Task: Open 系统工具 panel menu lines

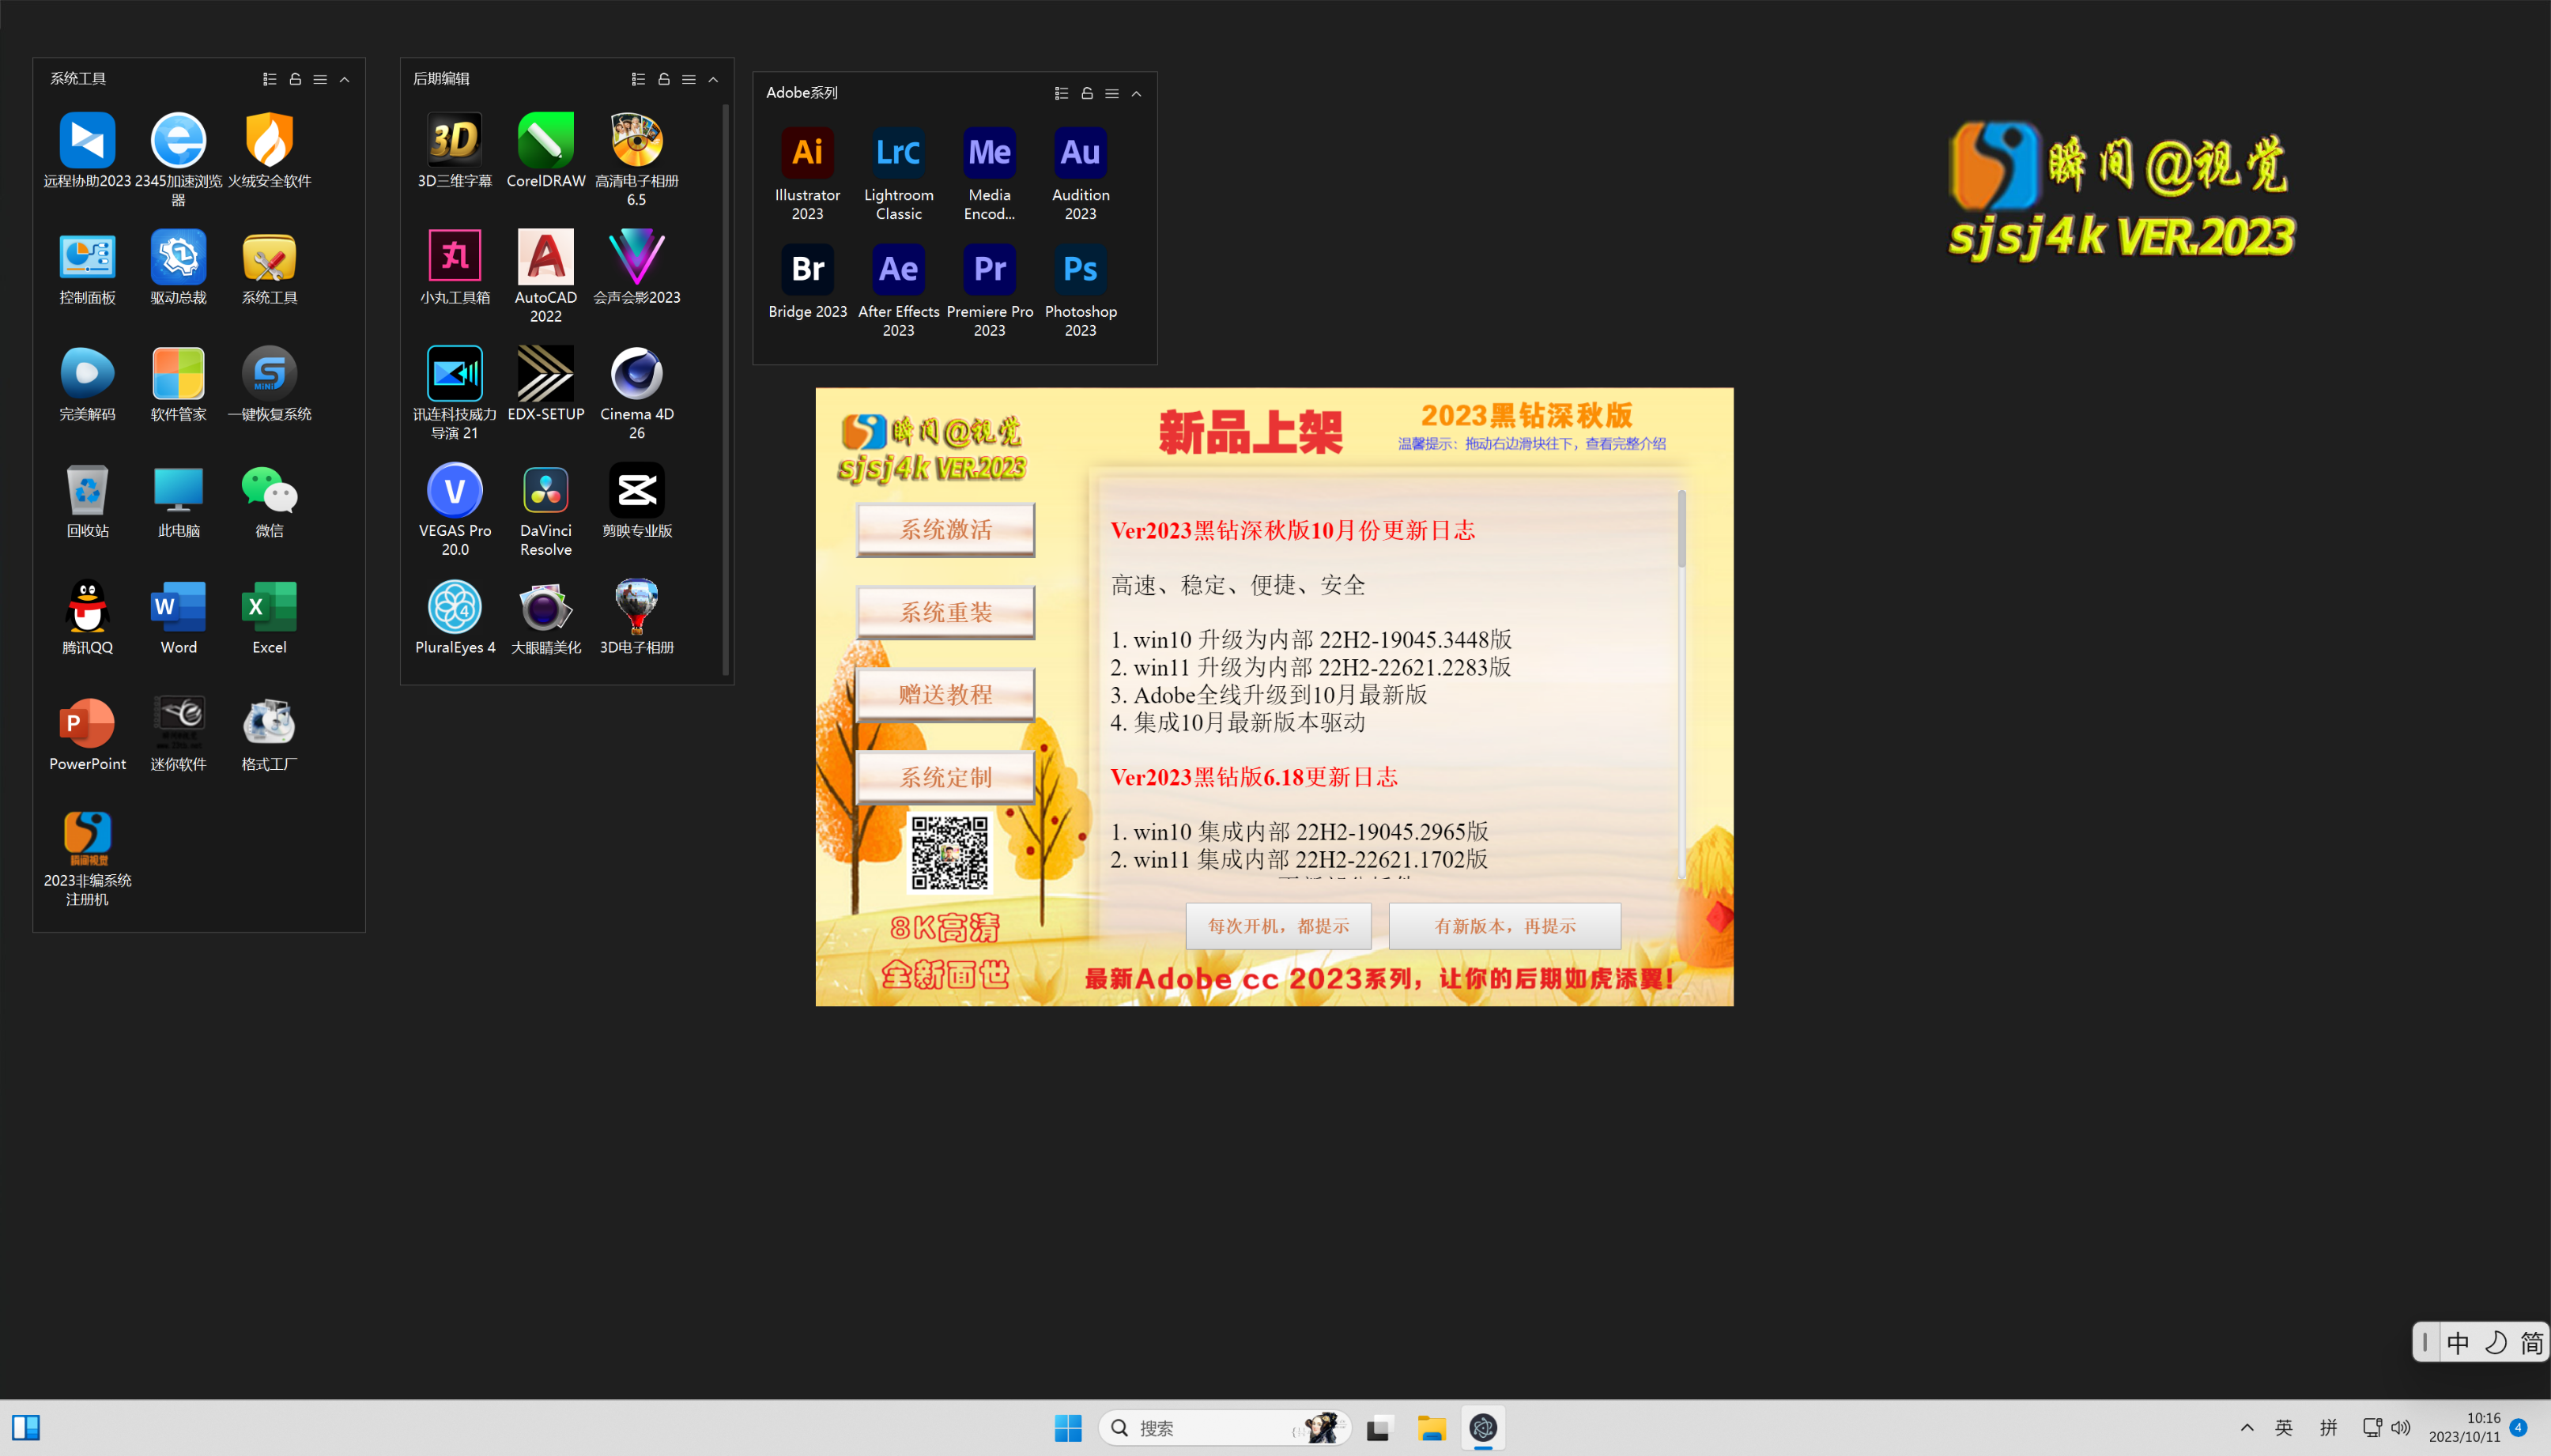Action: pyautogui.click(x=320, y=79)
